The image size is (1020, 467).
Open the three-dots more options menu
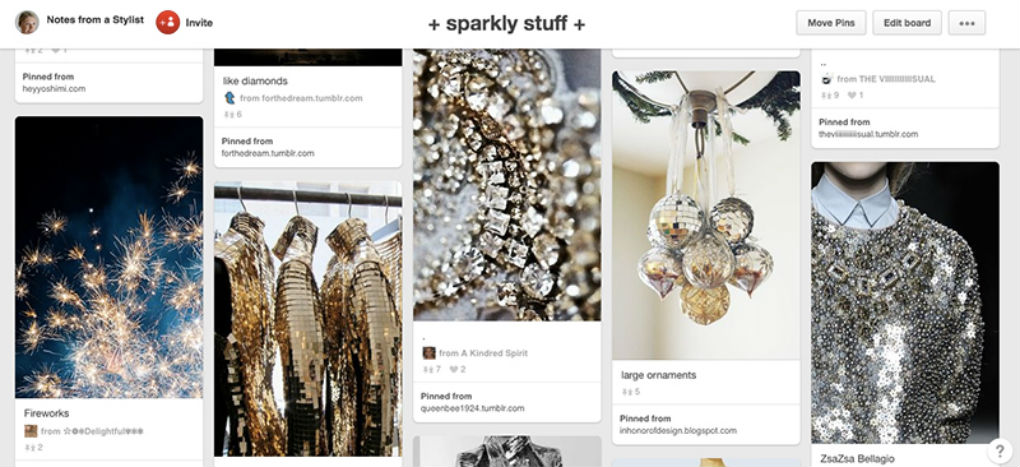(x=967, y=23)
